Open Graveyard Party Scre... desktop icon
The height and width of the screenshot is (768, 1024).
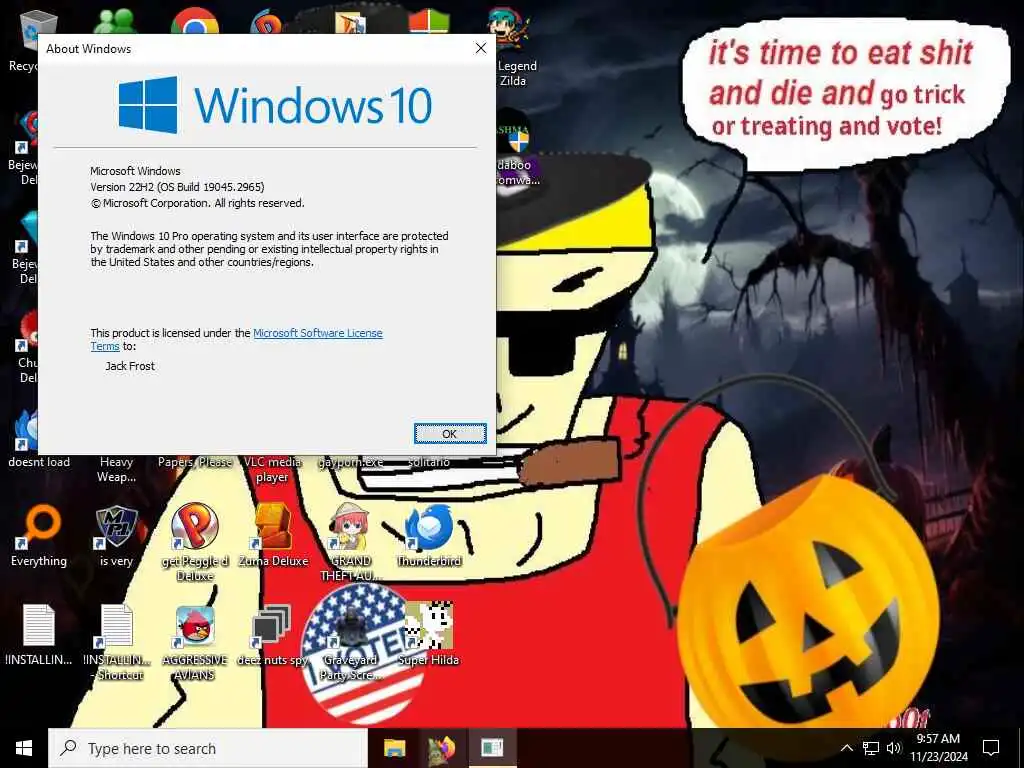pos(351,641)
